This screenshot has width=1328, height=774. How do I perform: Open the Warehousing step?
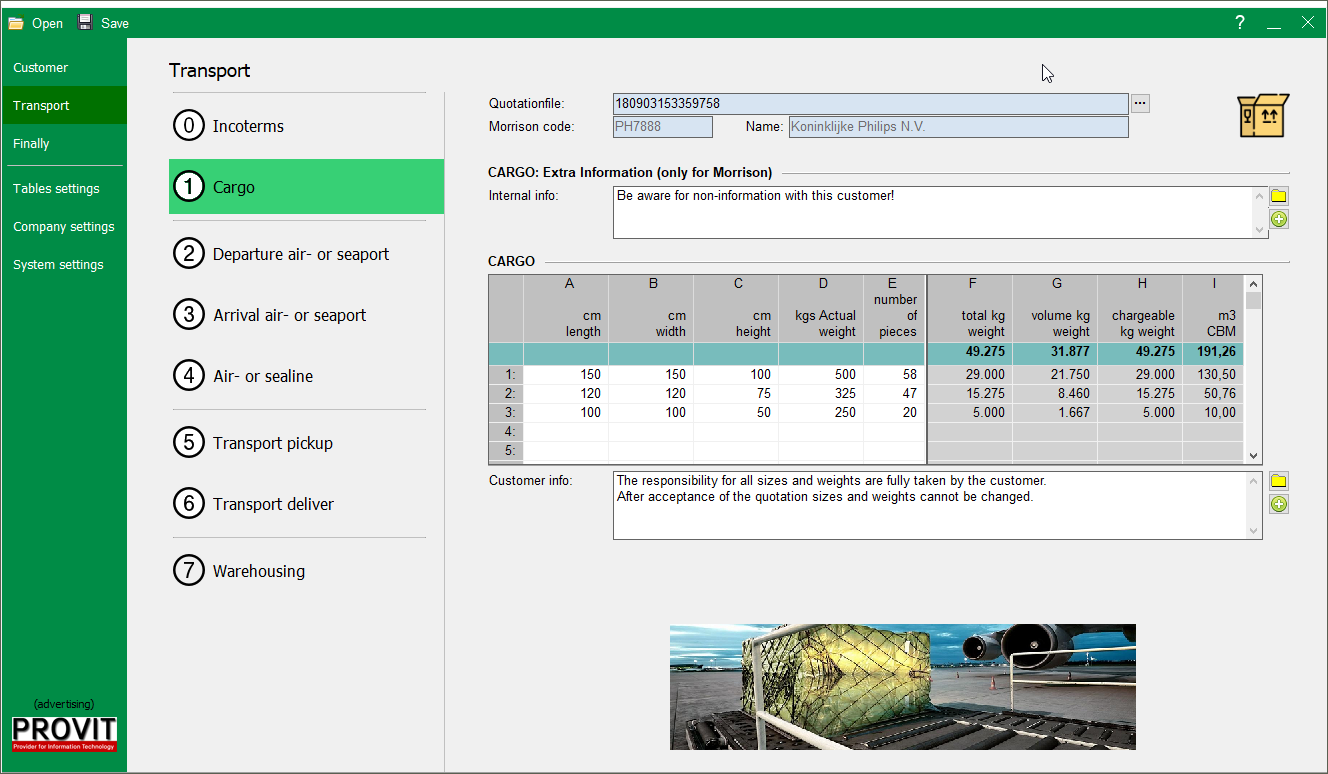(258, 571)
